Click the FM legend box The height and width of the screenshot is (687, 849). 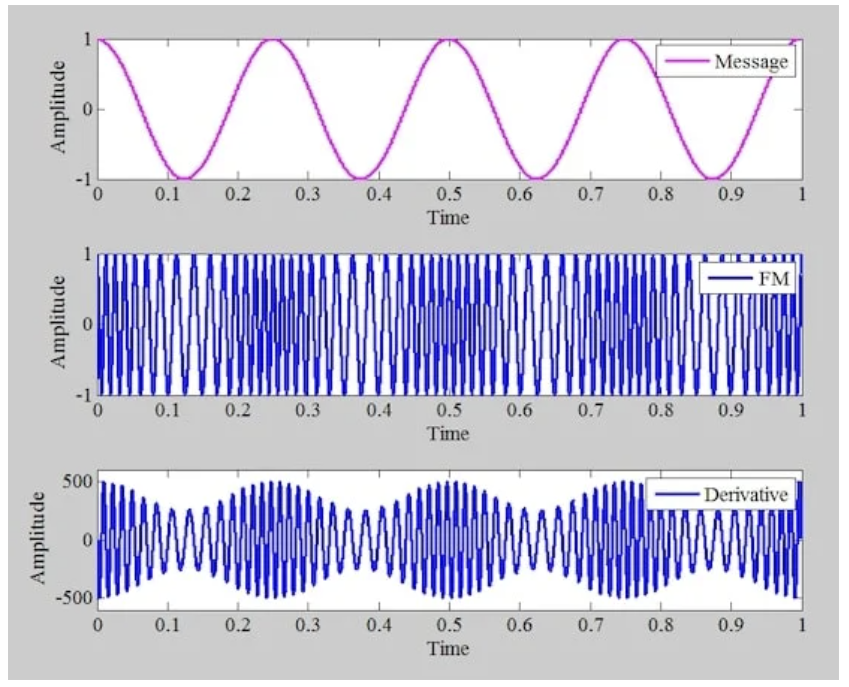(x=747, y=279)
